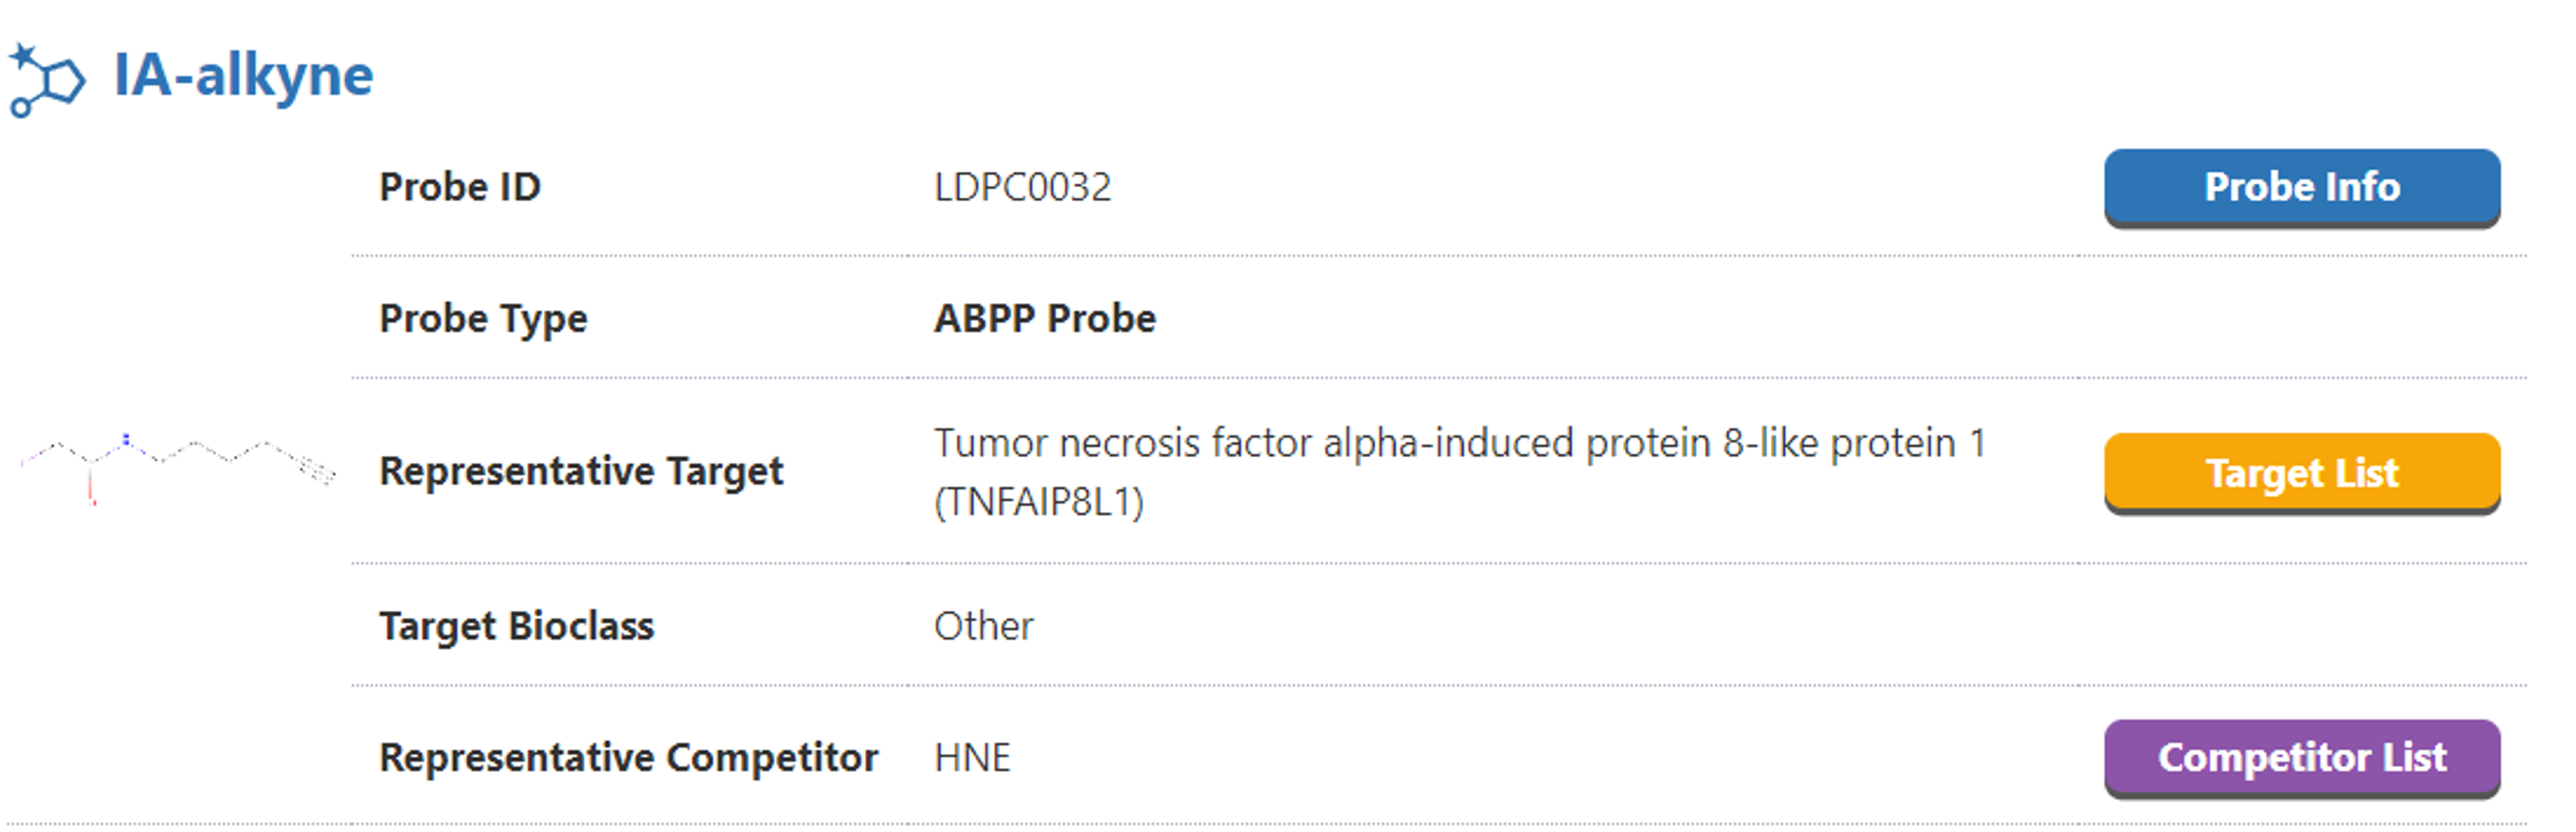Viewport: 2576px width, 832px height.
Task: Select the Other bioclass value
Action: coord(983,626)
